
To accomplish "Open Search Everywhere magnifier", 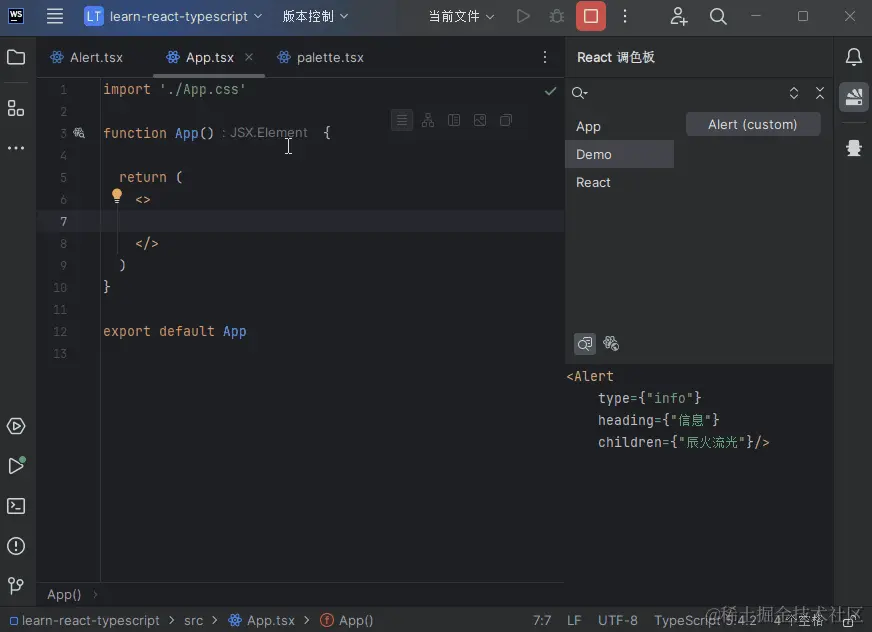I will 718,16.
